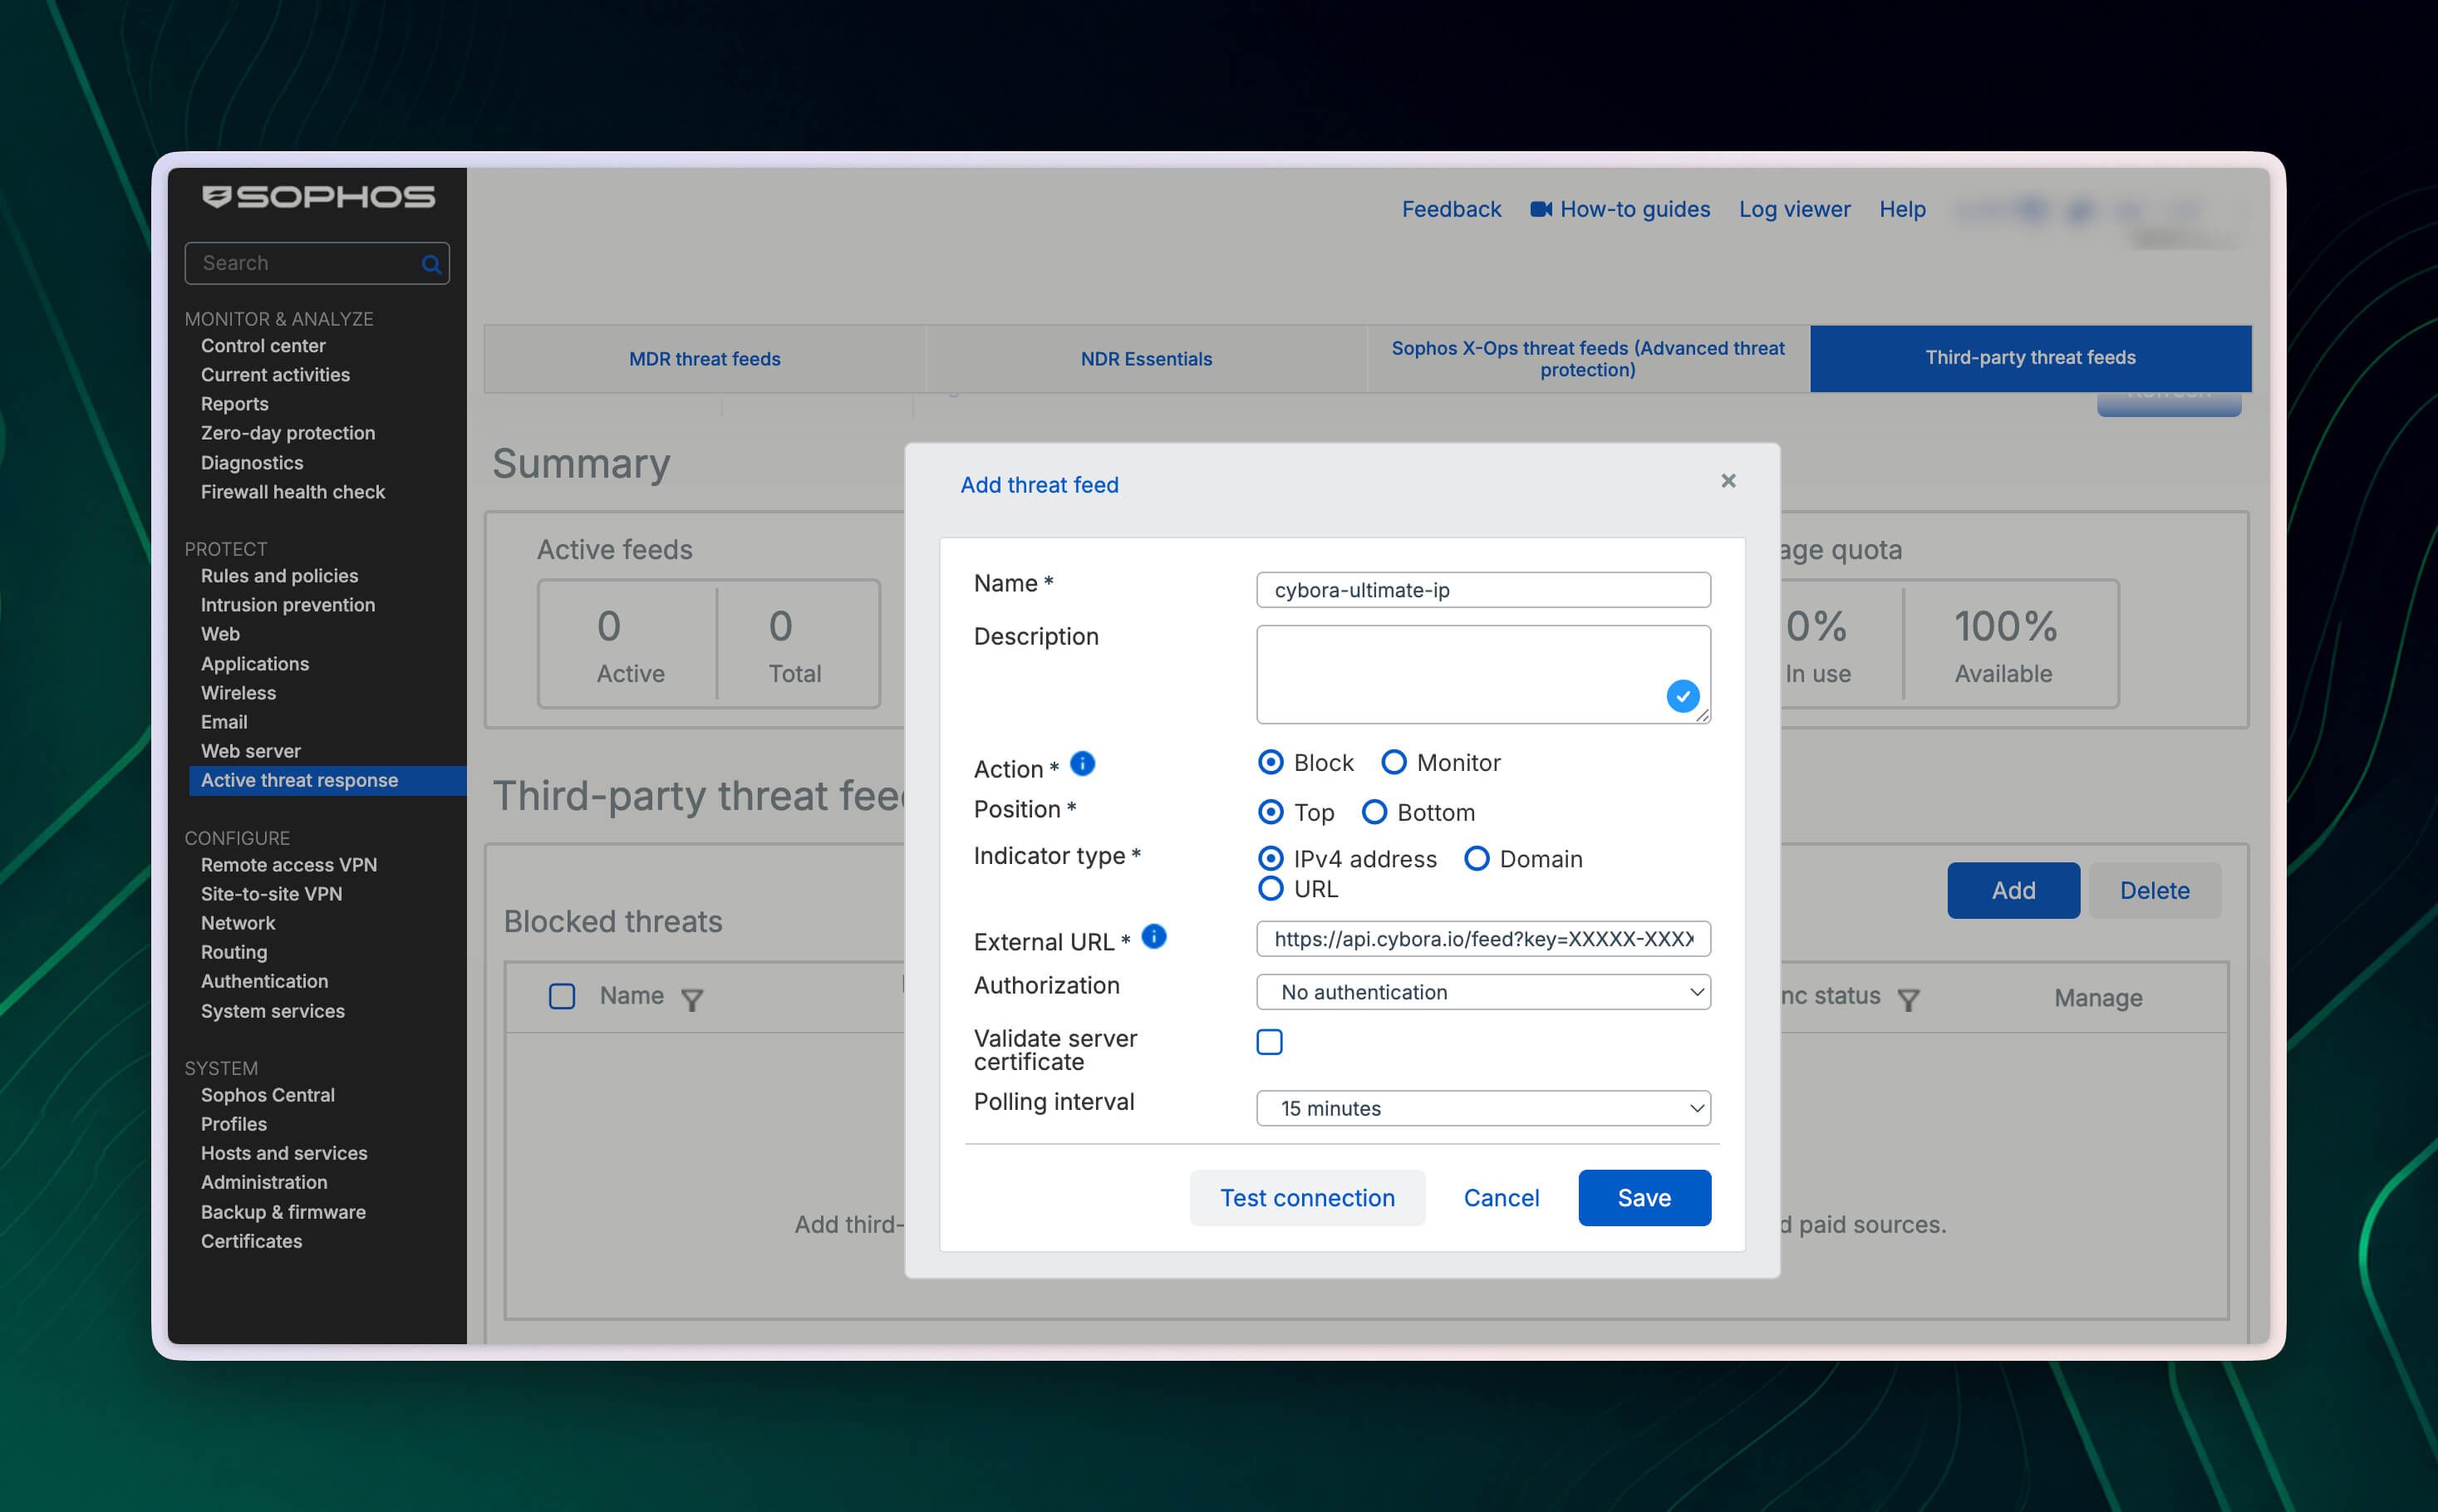
Task: Open Certificates in sidebar
Action: click(x=251, y=1241)
